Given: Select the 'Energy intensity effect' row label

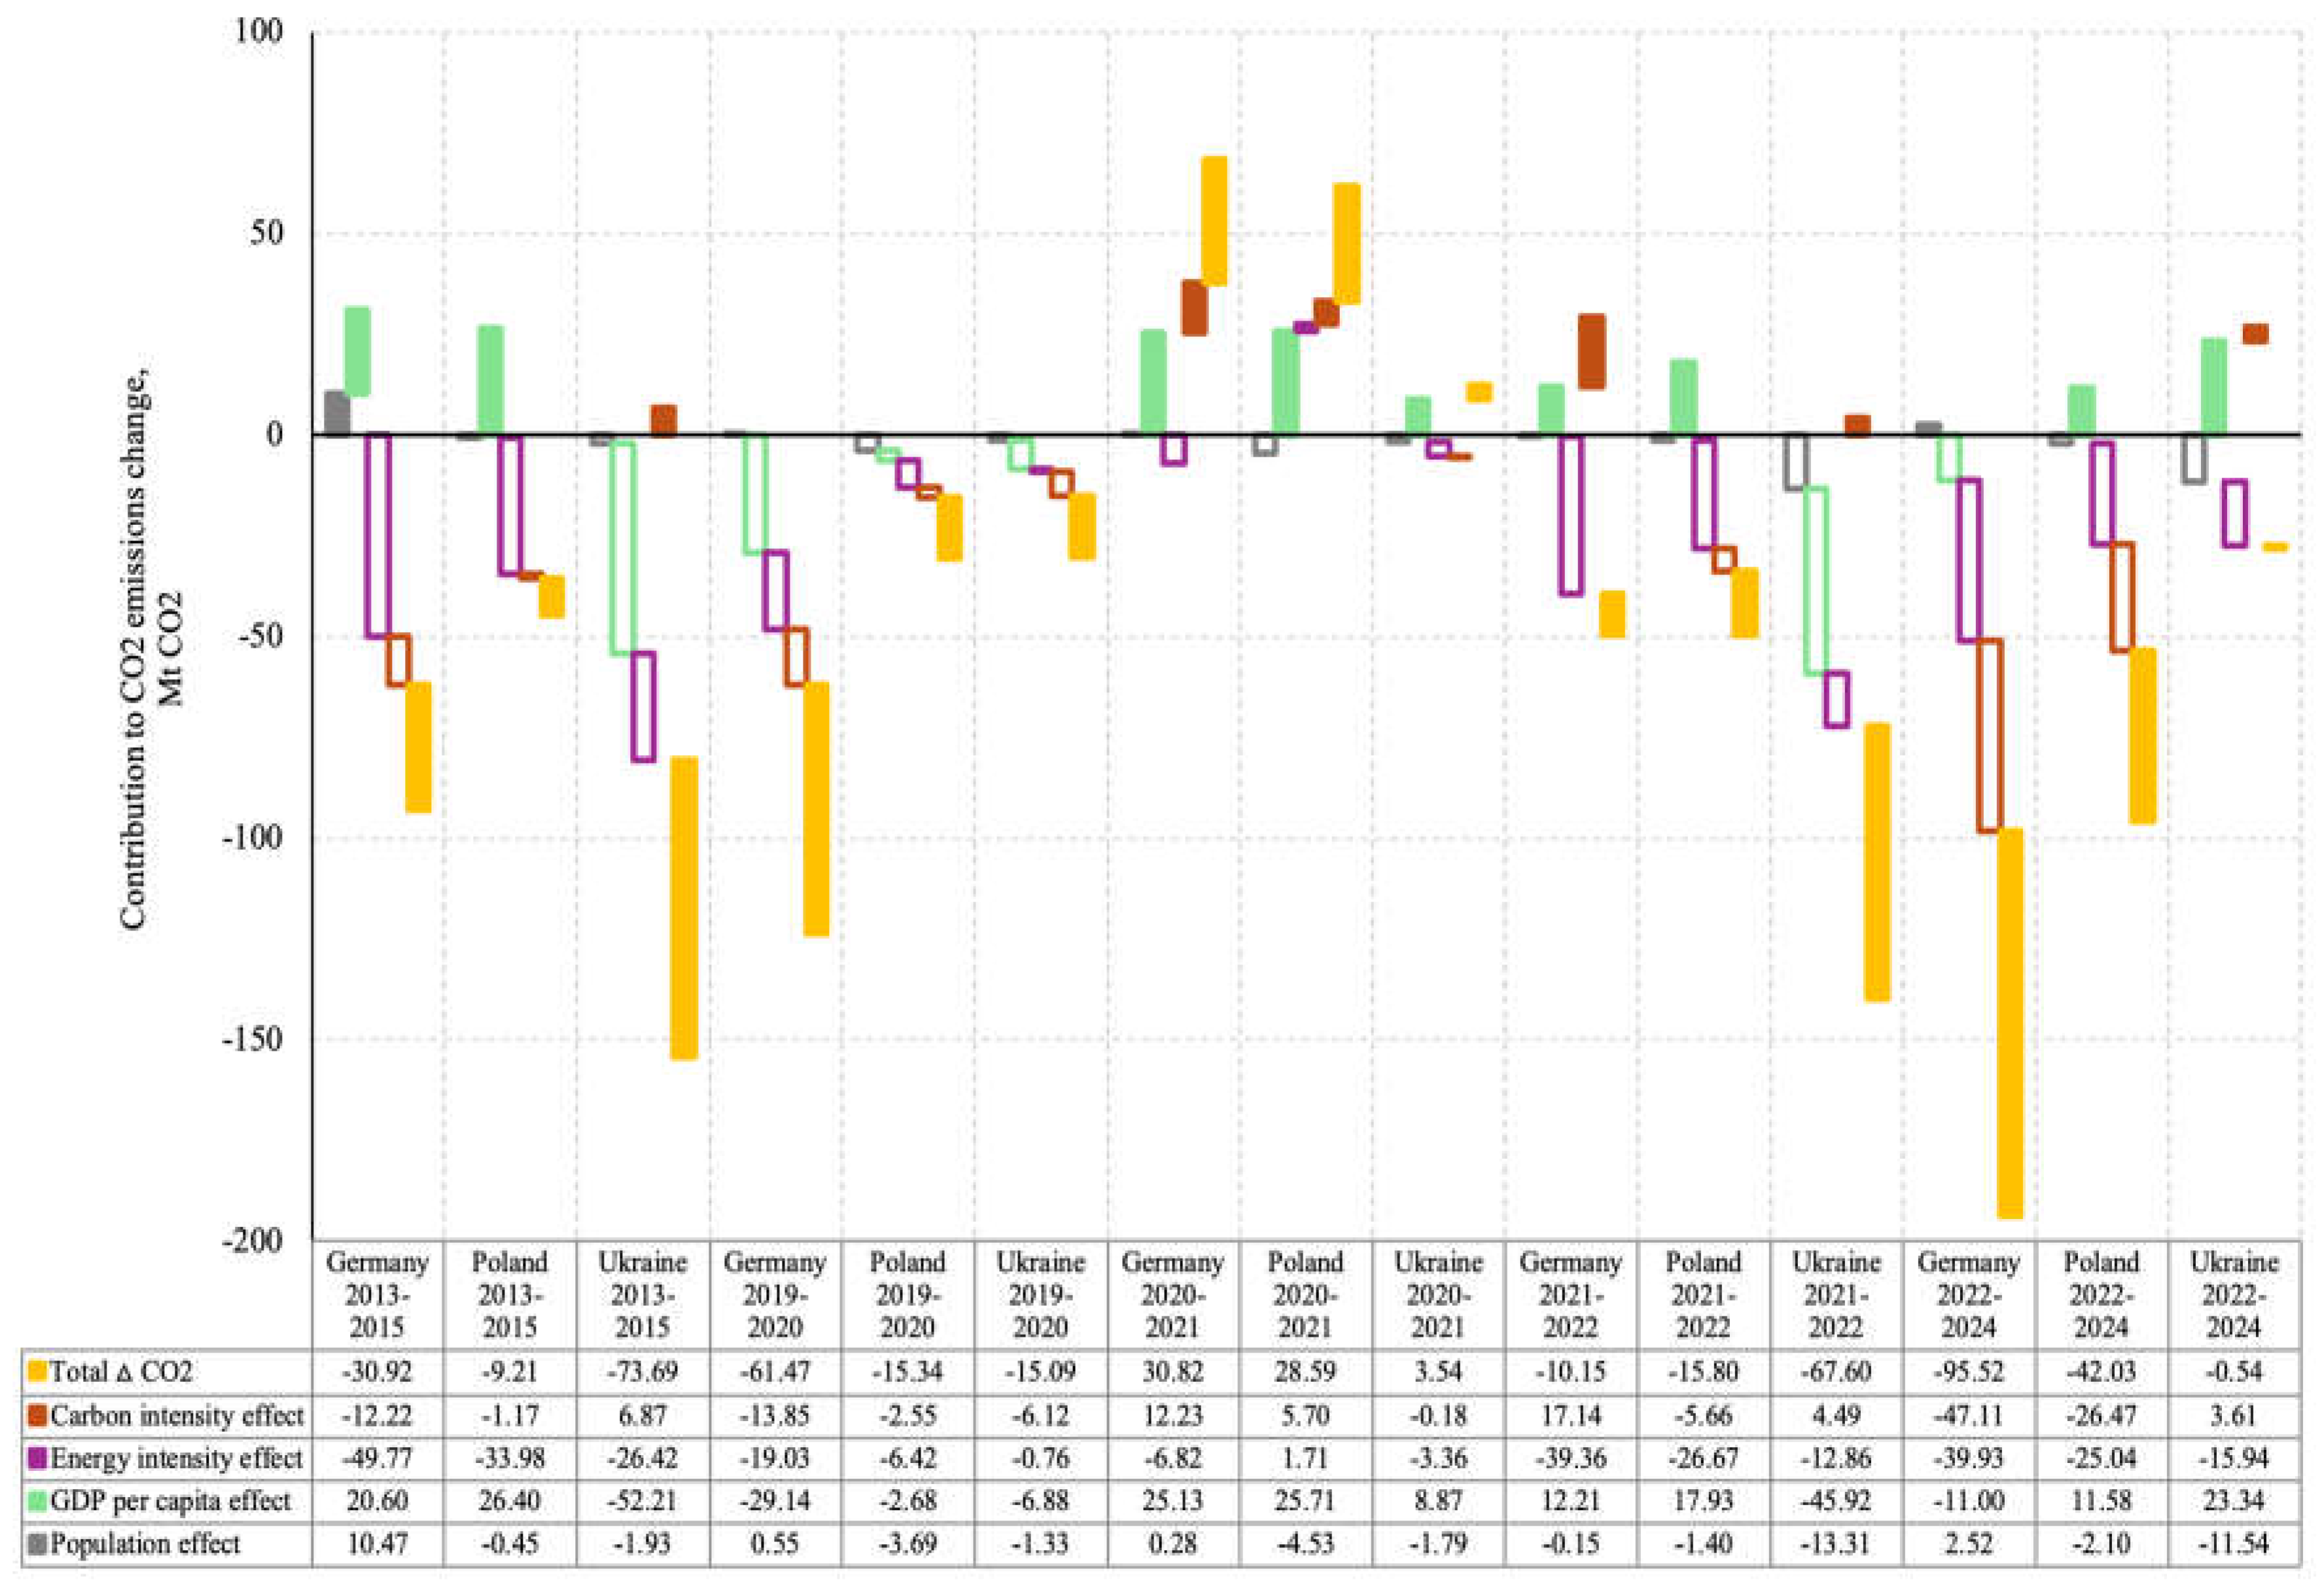Looking at the screenshot, I should pos(176,1458).
